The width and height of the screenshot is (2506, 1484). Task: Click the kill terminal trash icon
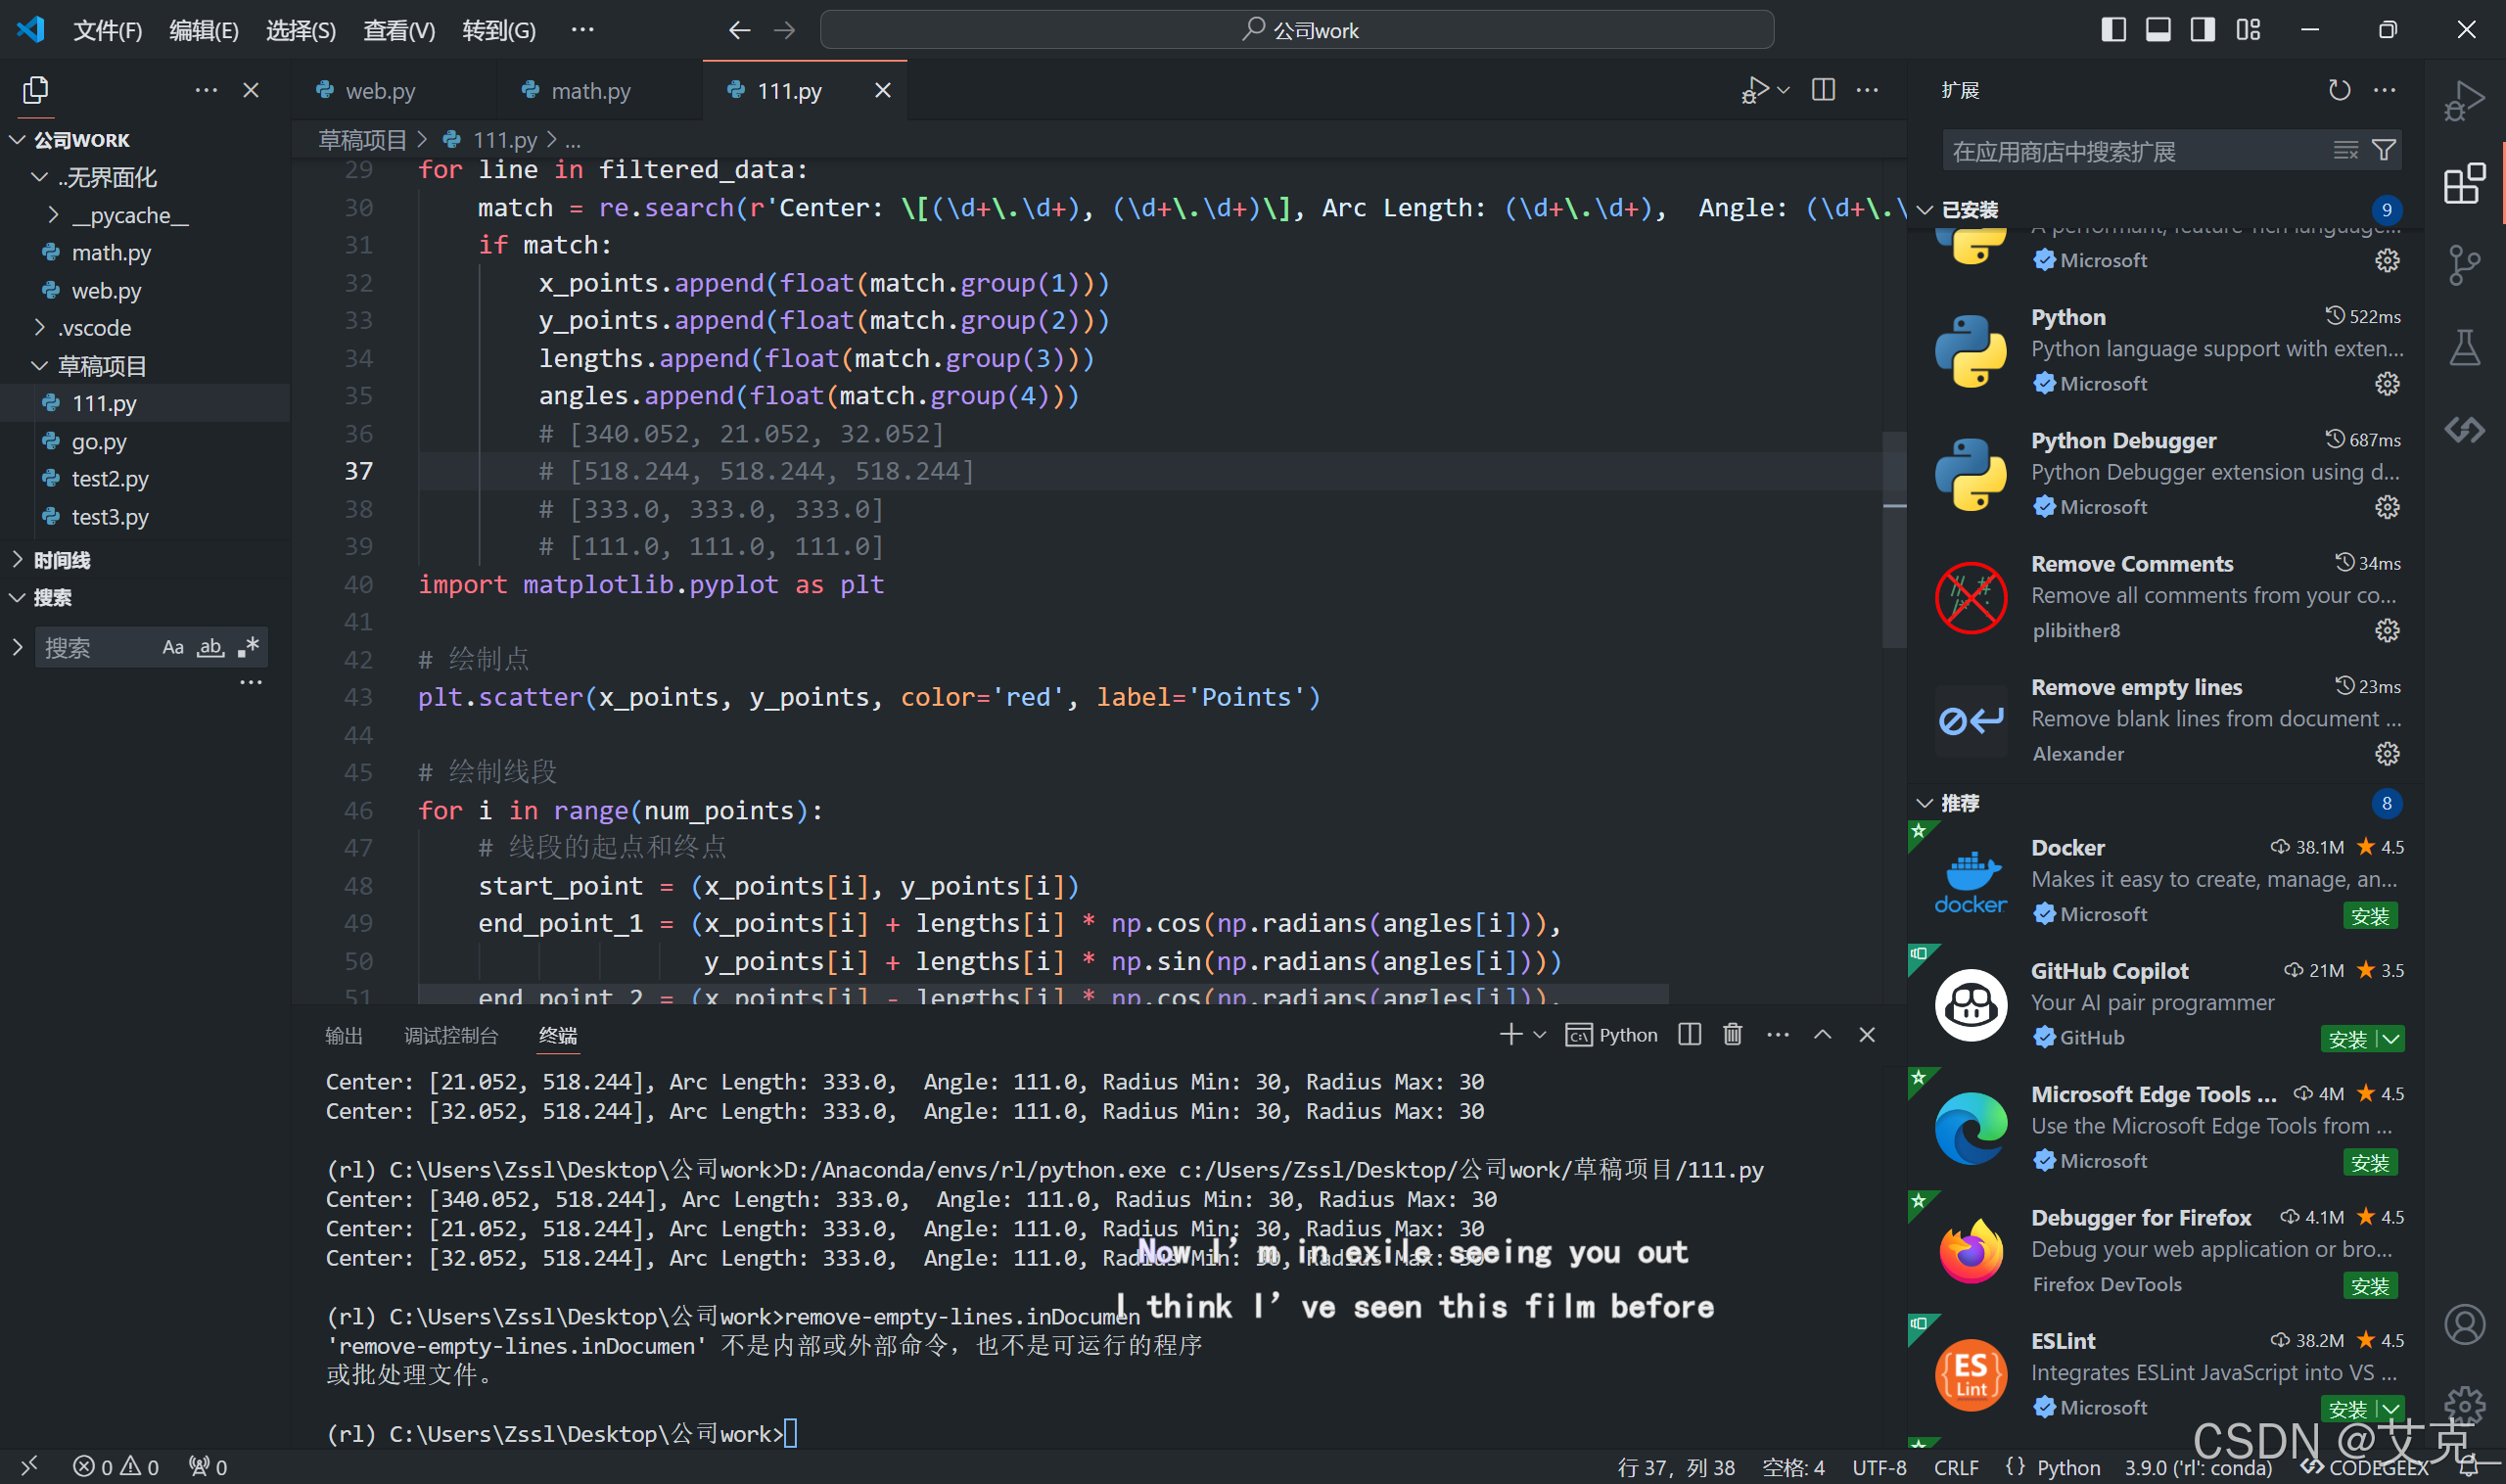(x=1732, y=1034)
